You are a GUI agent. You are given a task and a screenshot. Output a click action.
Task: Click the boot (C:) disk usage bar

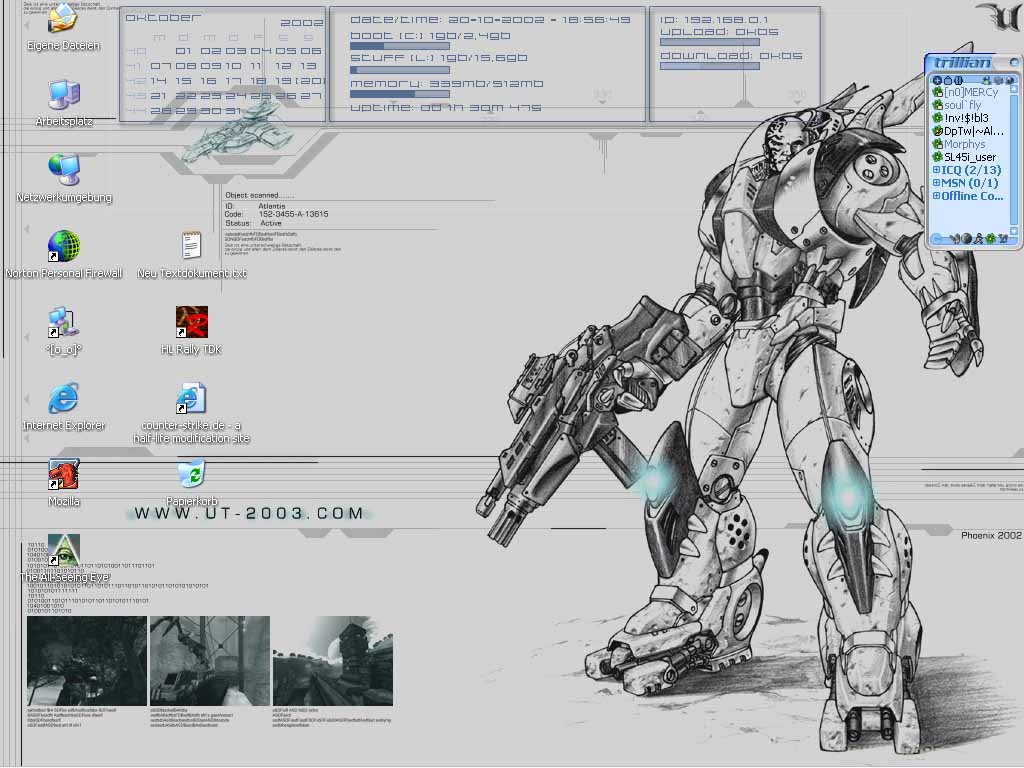pos(400,46)
